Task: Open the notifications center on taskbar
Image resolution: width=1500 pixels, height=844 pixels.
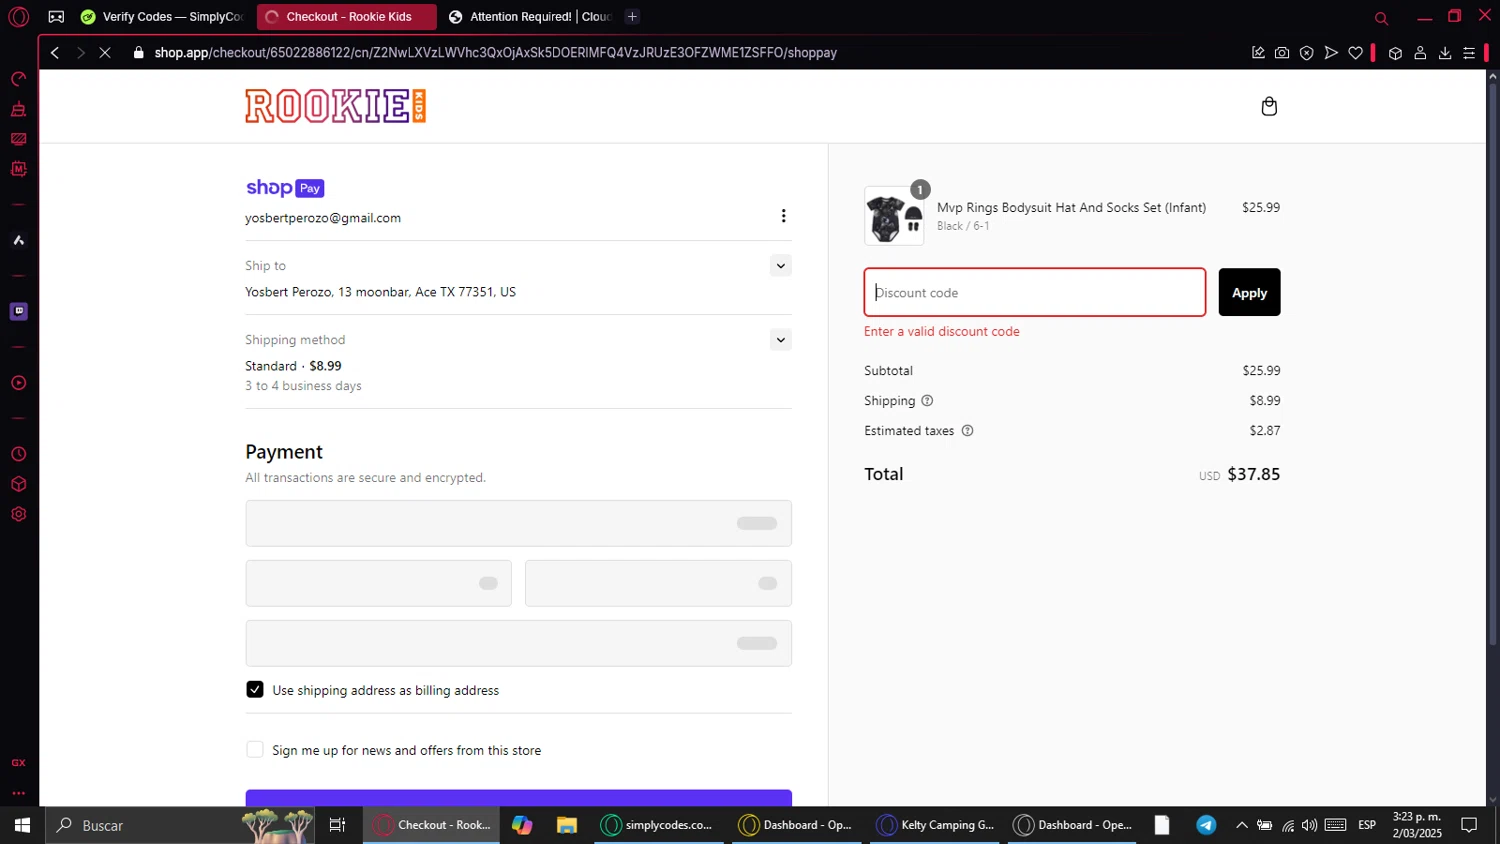Action: 1469,825
